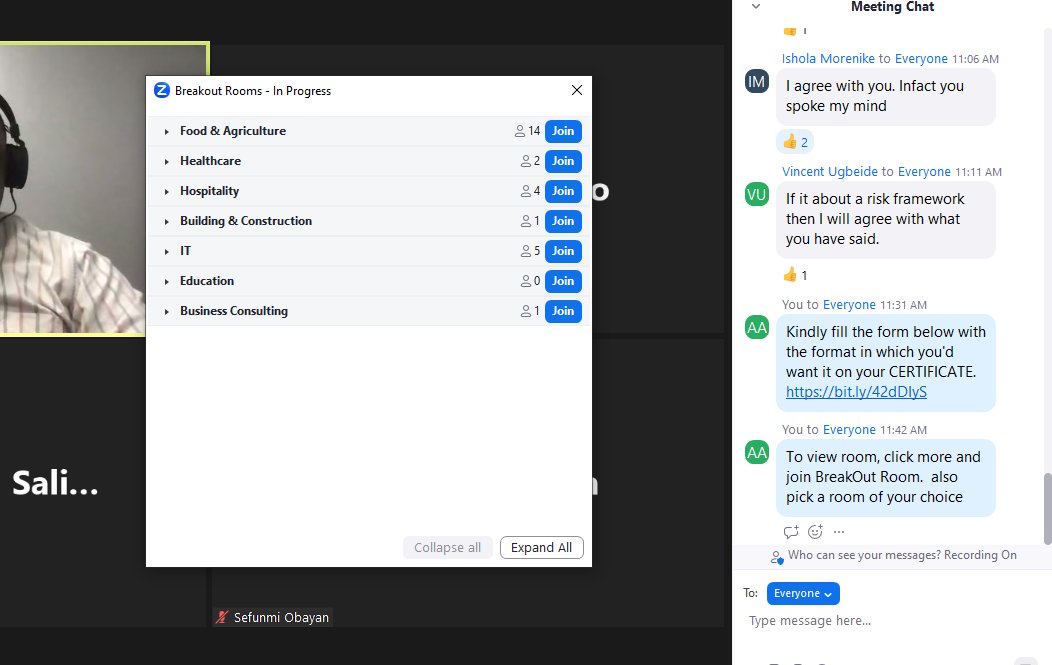The height and width of the screenshot is (665, 1052).
Task: Expand the Healthcare breakout room
Action: [x=166, y=162]
